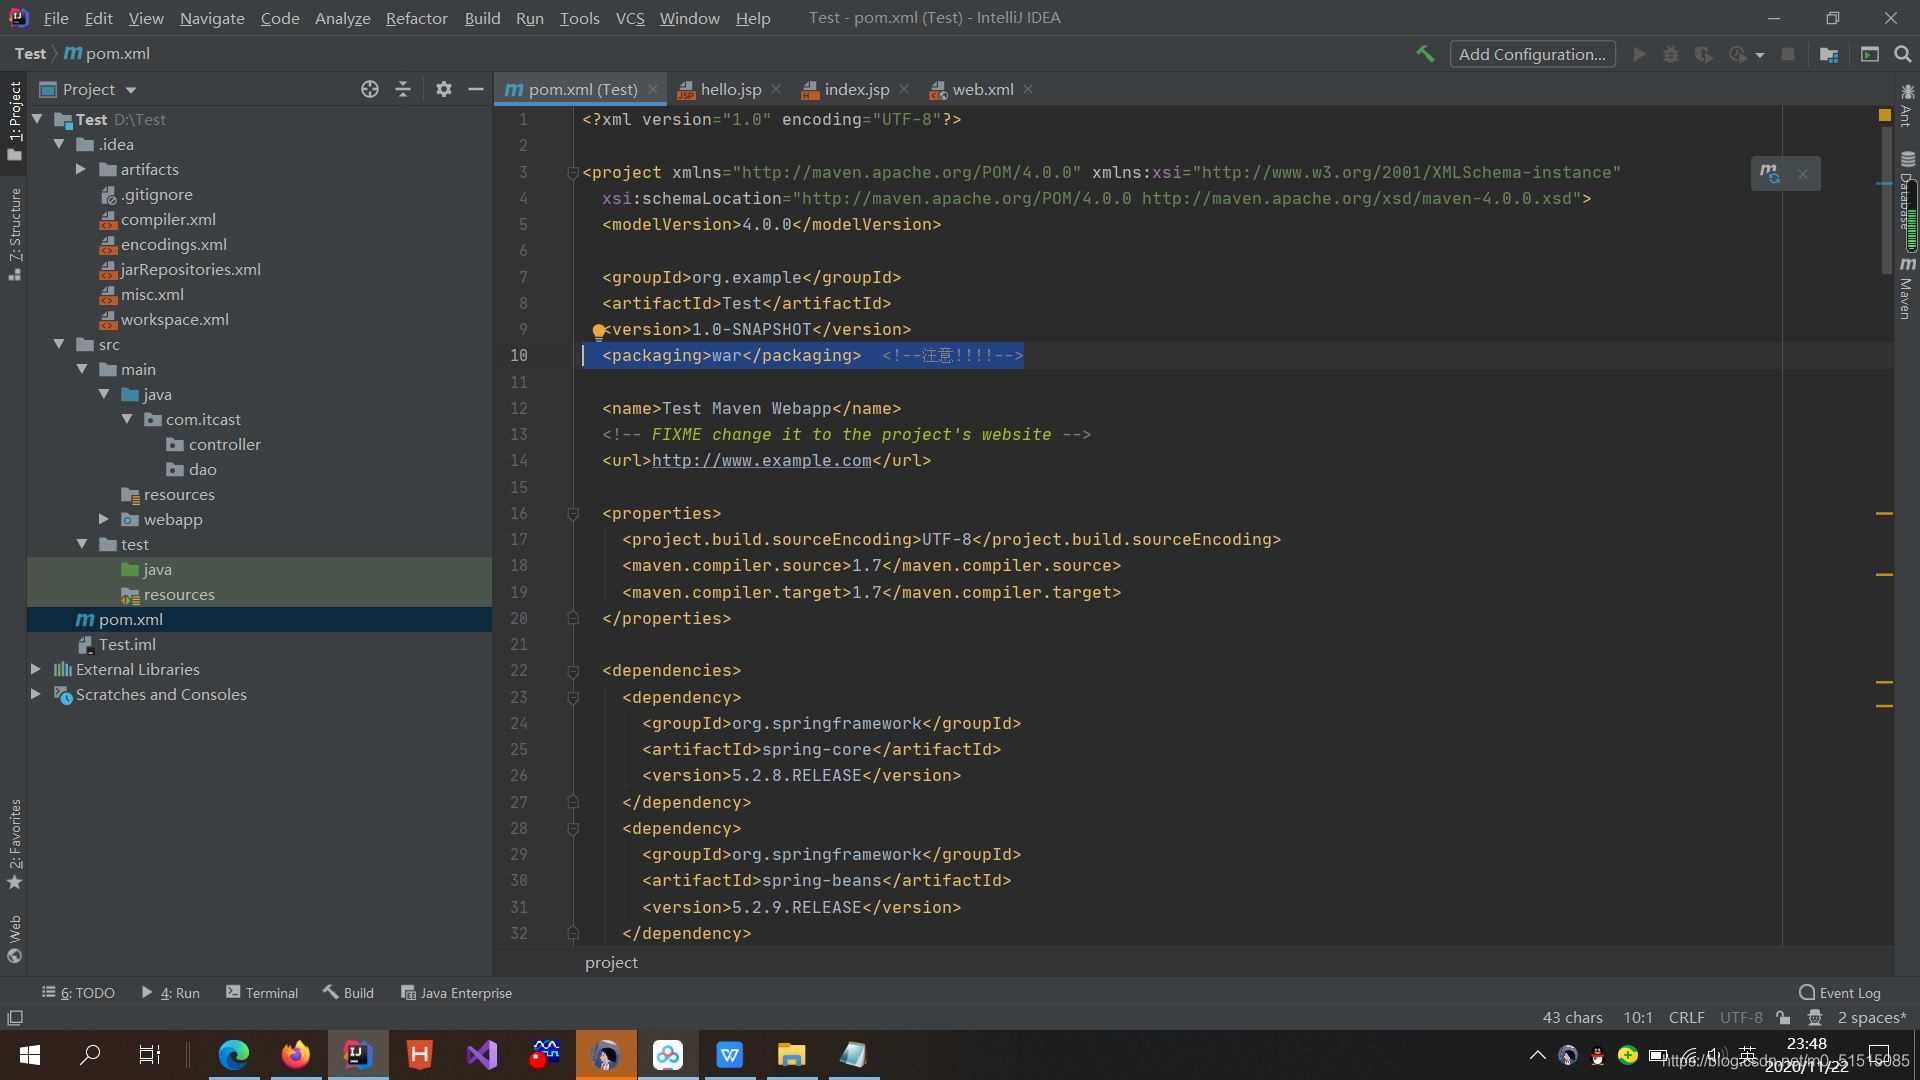Collapse all nodes in the Project panel
The height and width of the screenshot is (1080, 1920).
click(403, 89)
